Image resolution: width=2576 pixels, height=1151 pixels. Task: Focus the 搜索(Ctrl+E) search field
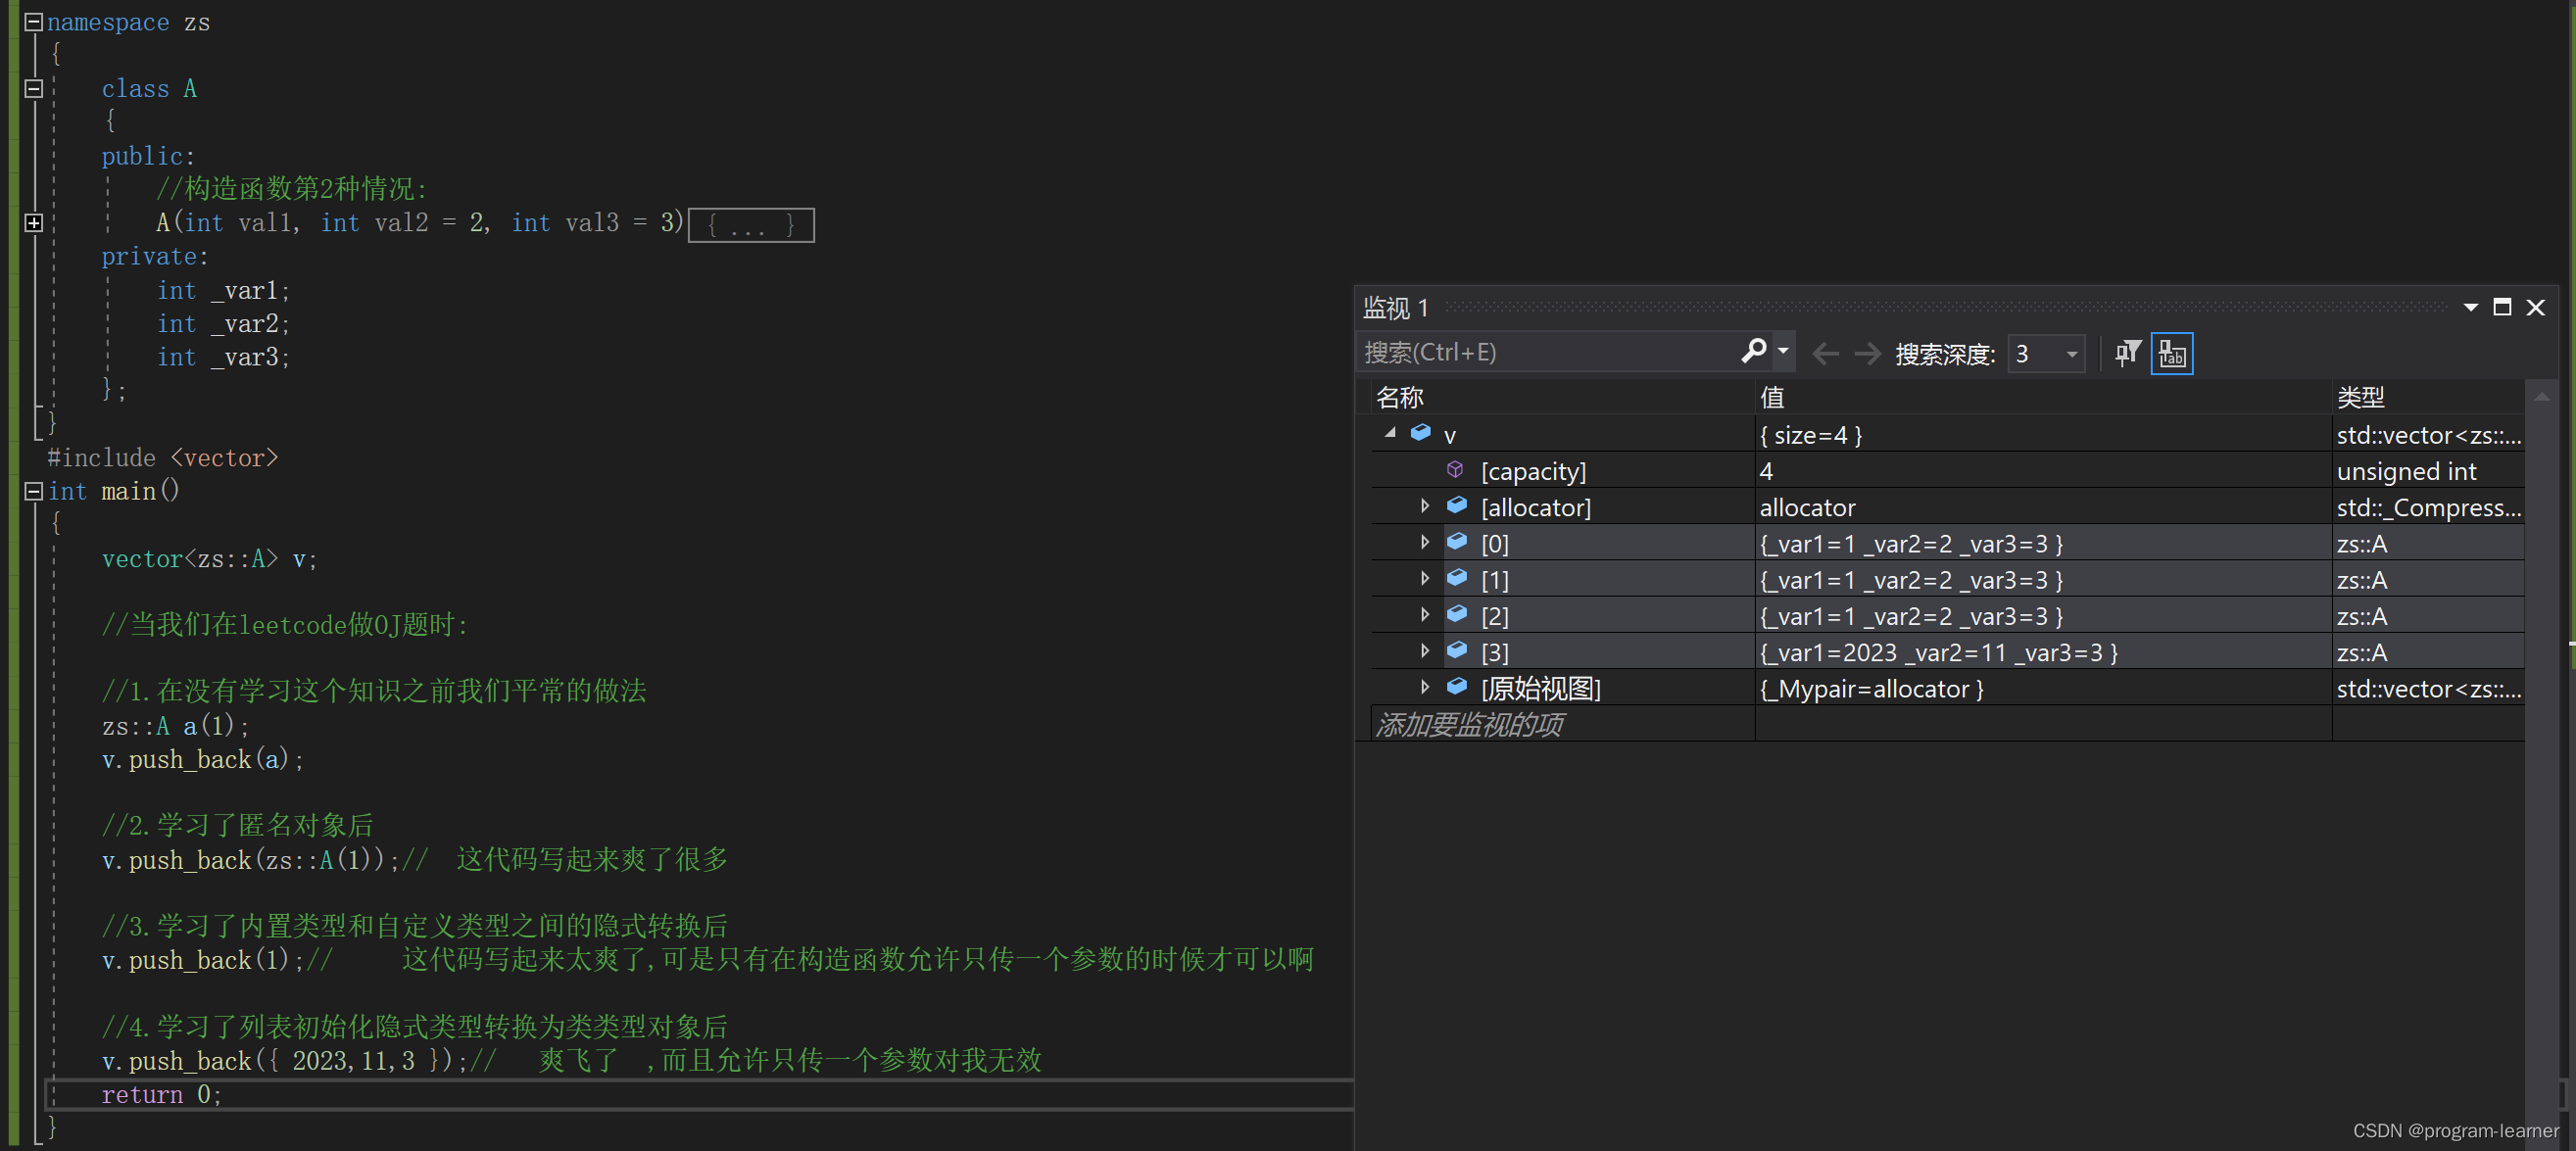(1548, 352)
